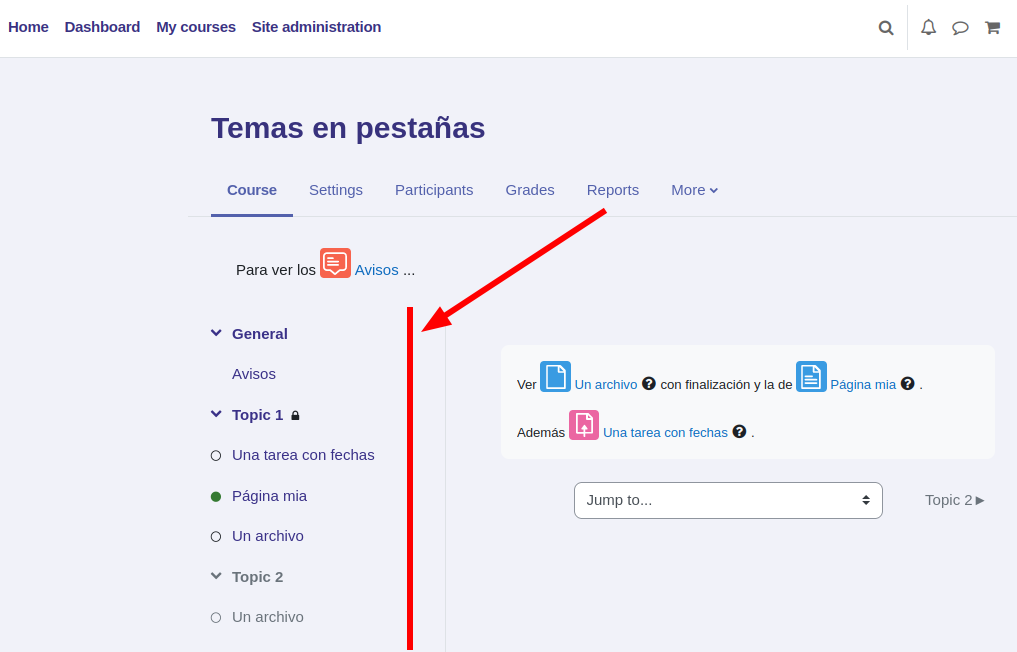
Task: Open Una tarea con fechas link in content box
Action: (x=665, y=433)
